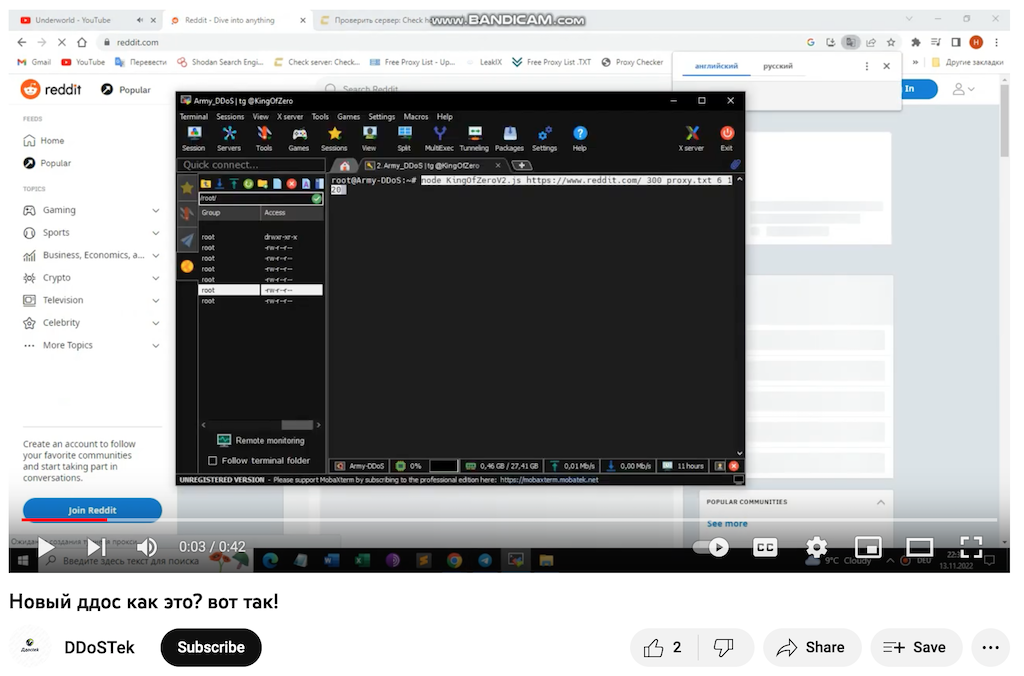Open the Windows Start menu
This screenshot has width=1024, height=676.
(x=23, y=560)
